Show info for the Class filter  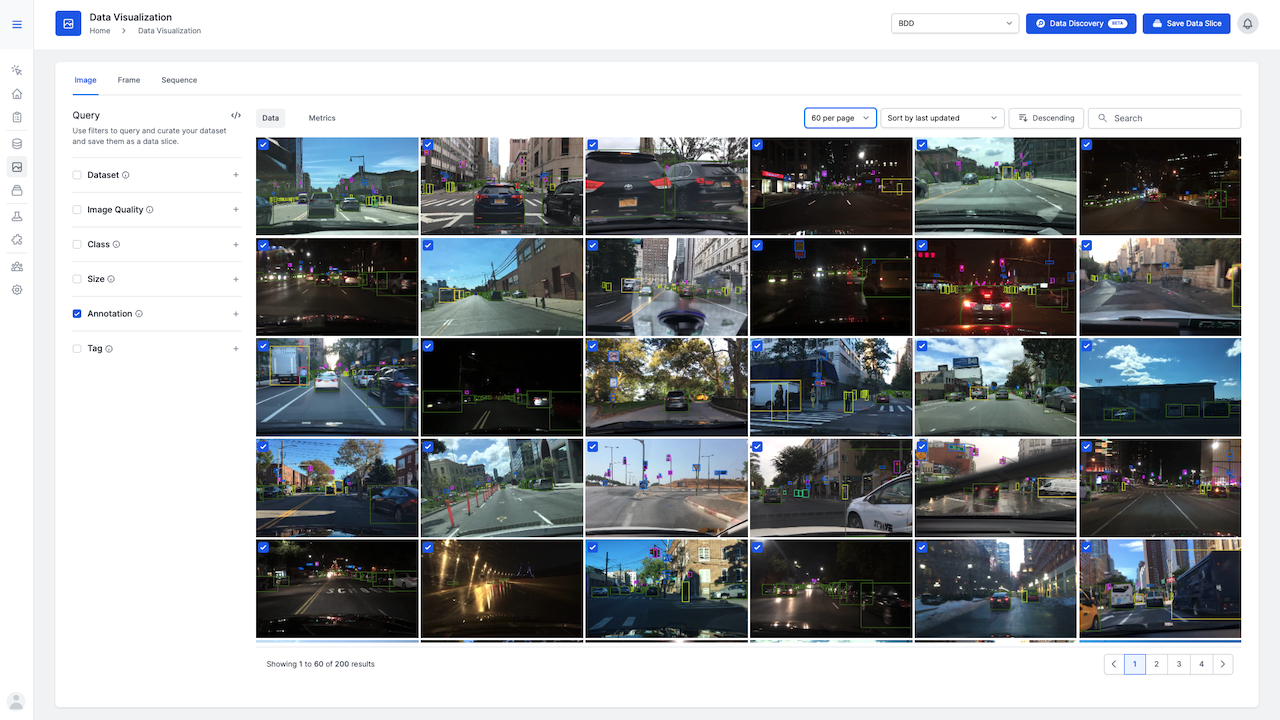pyautogui.click(x=117, y=245)
